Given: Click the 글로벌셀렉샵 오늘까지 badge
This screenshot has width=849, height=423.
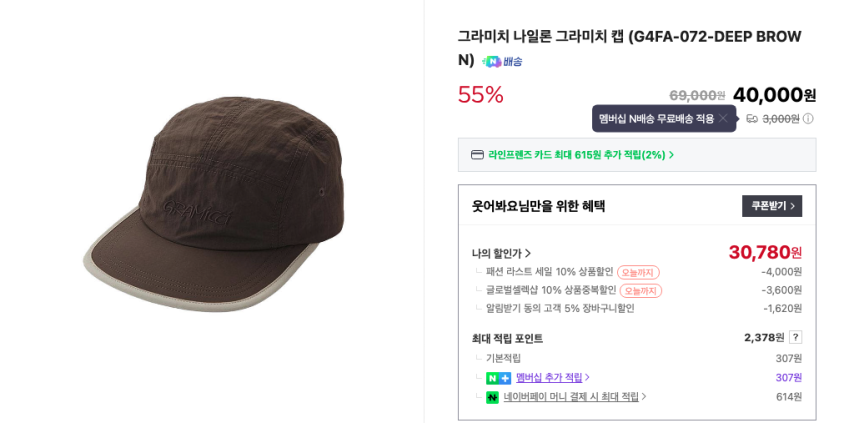Looking at the screenshot, I should click(x=640, y=291).
